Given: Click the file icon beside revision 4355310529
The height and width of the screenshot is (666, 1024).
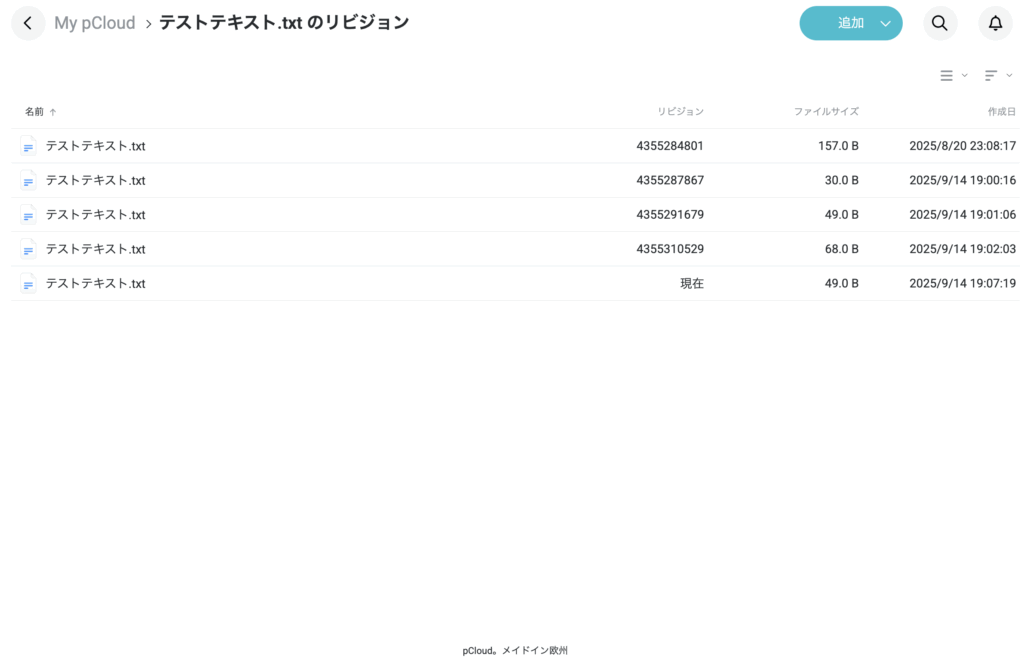Looking at the screenshot, I should tap(28, 248).
